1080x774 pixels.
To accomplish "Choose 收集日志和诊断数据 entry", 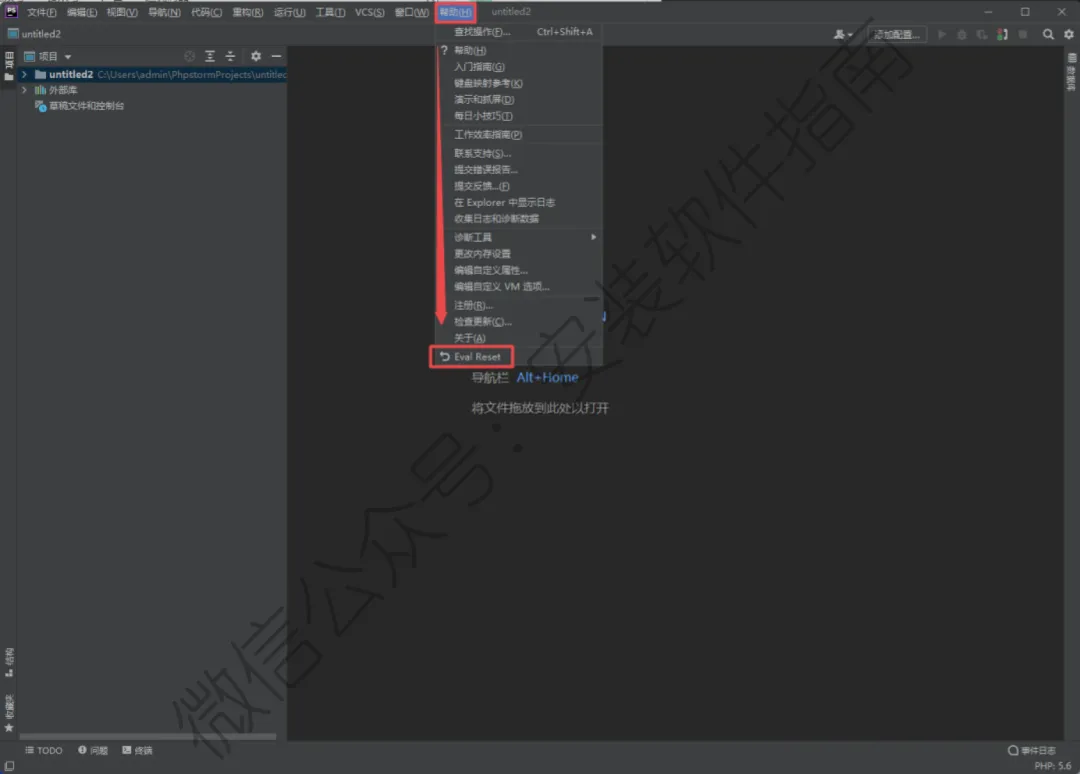I will [519, 219].
